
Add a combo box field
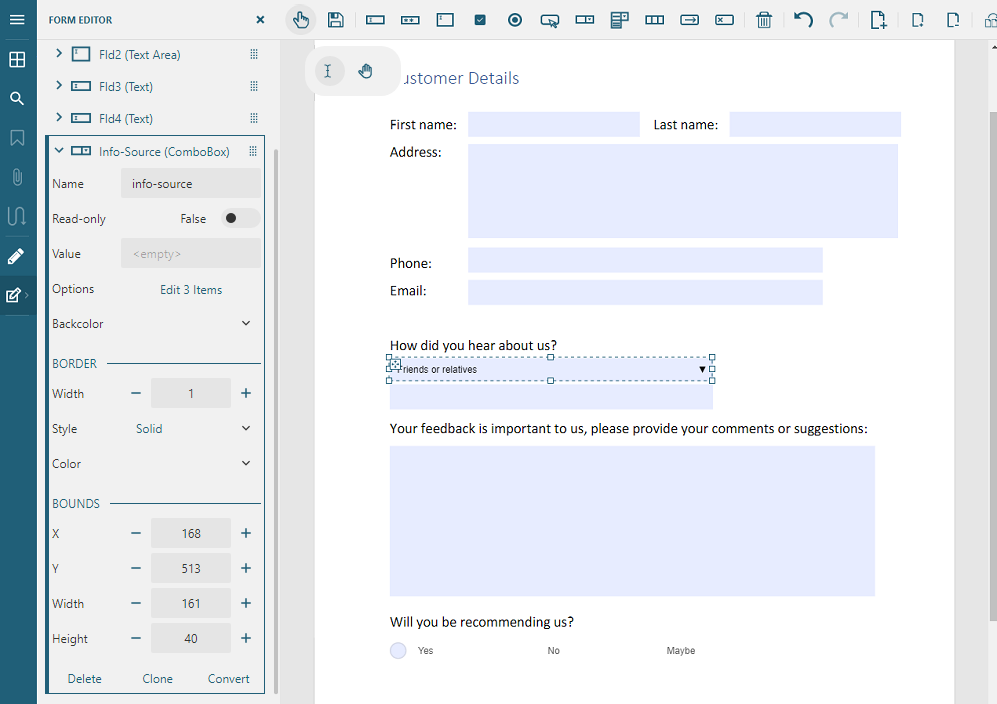(585, 20)
